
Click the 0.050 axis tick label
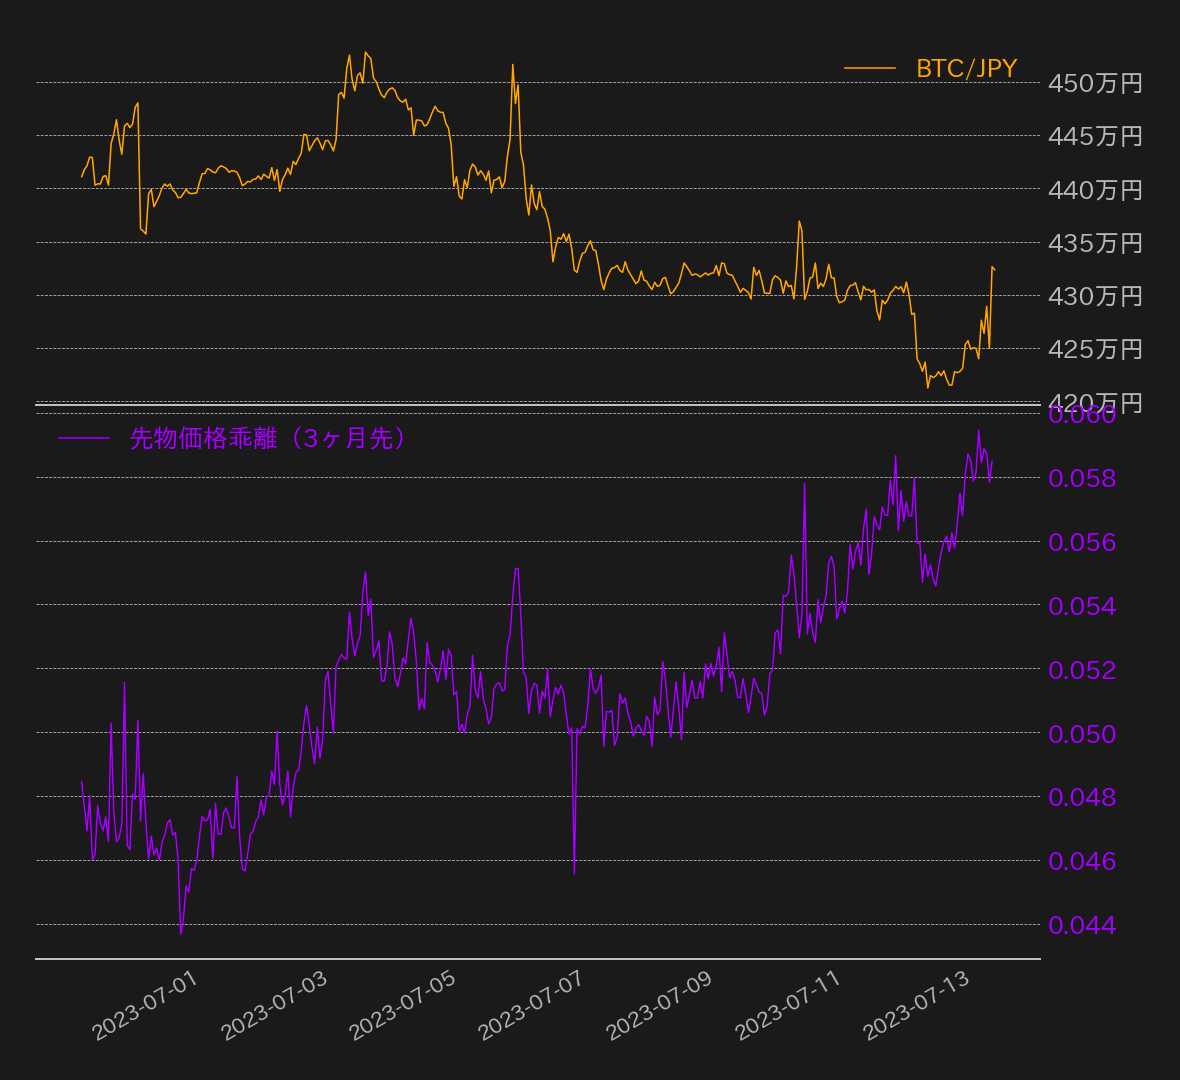[x=1082, y=734]
